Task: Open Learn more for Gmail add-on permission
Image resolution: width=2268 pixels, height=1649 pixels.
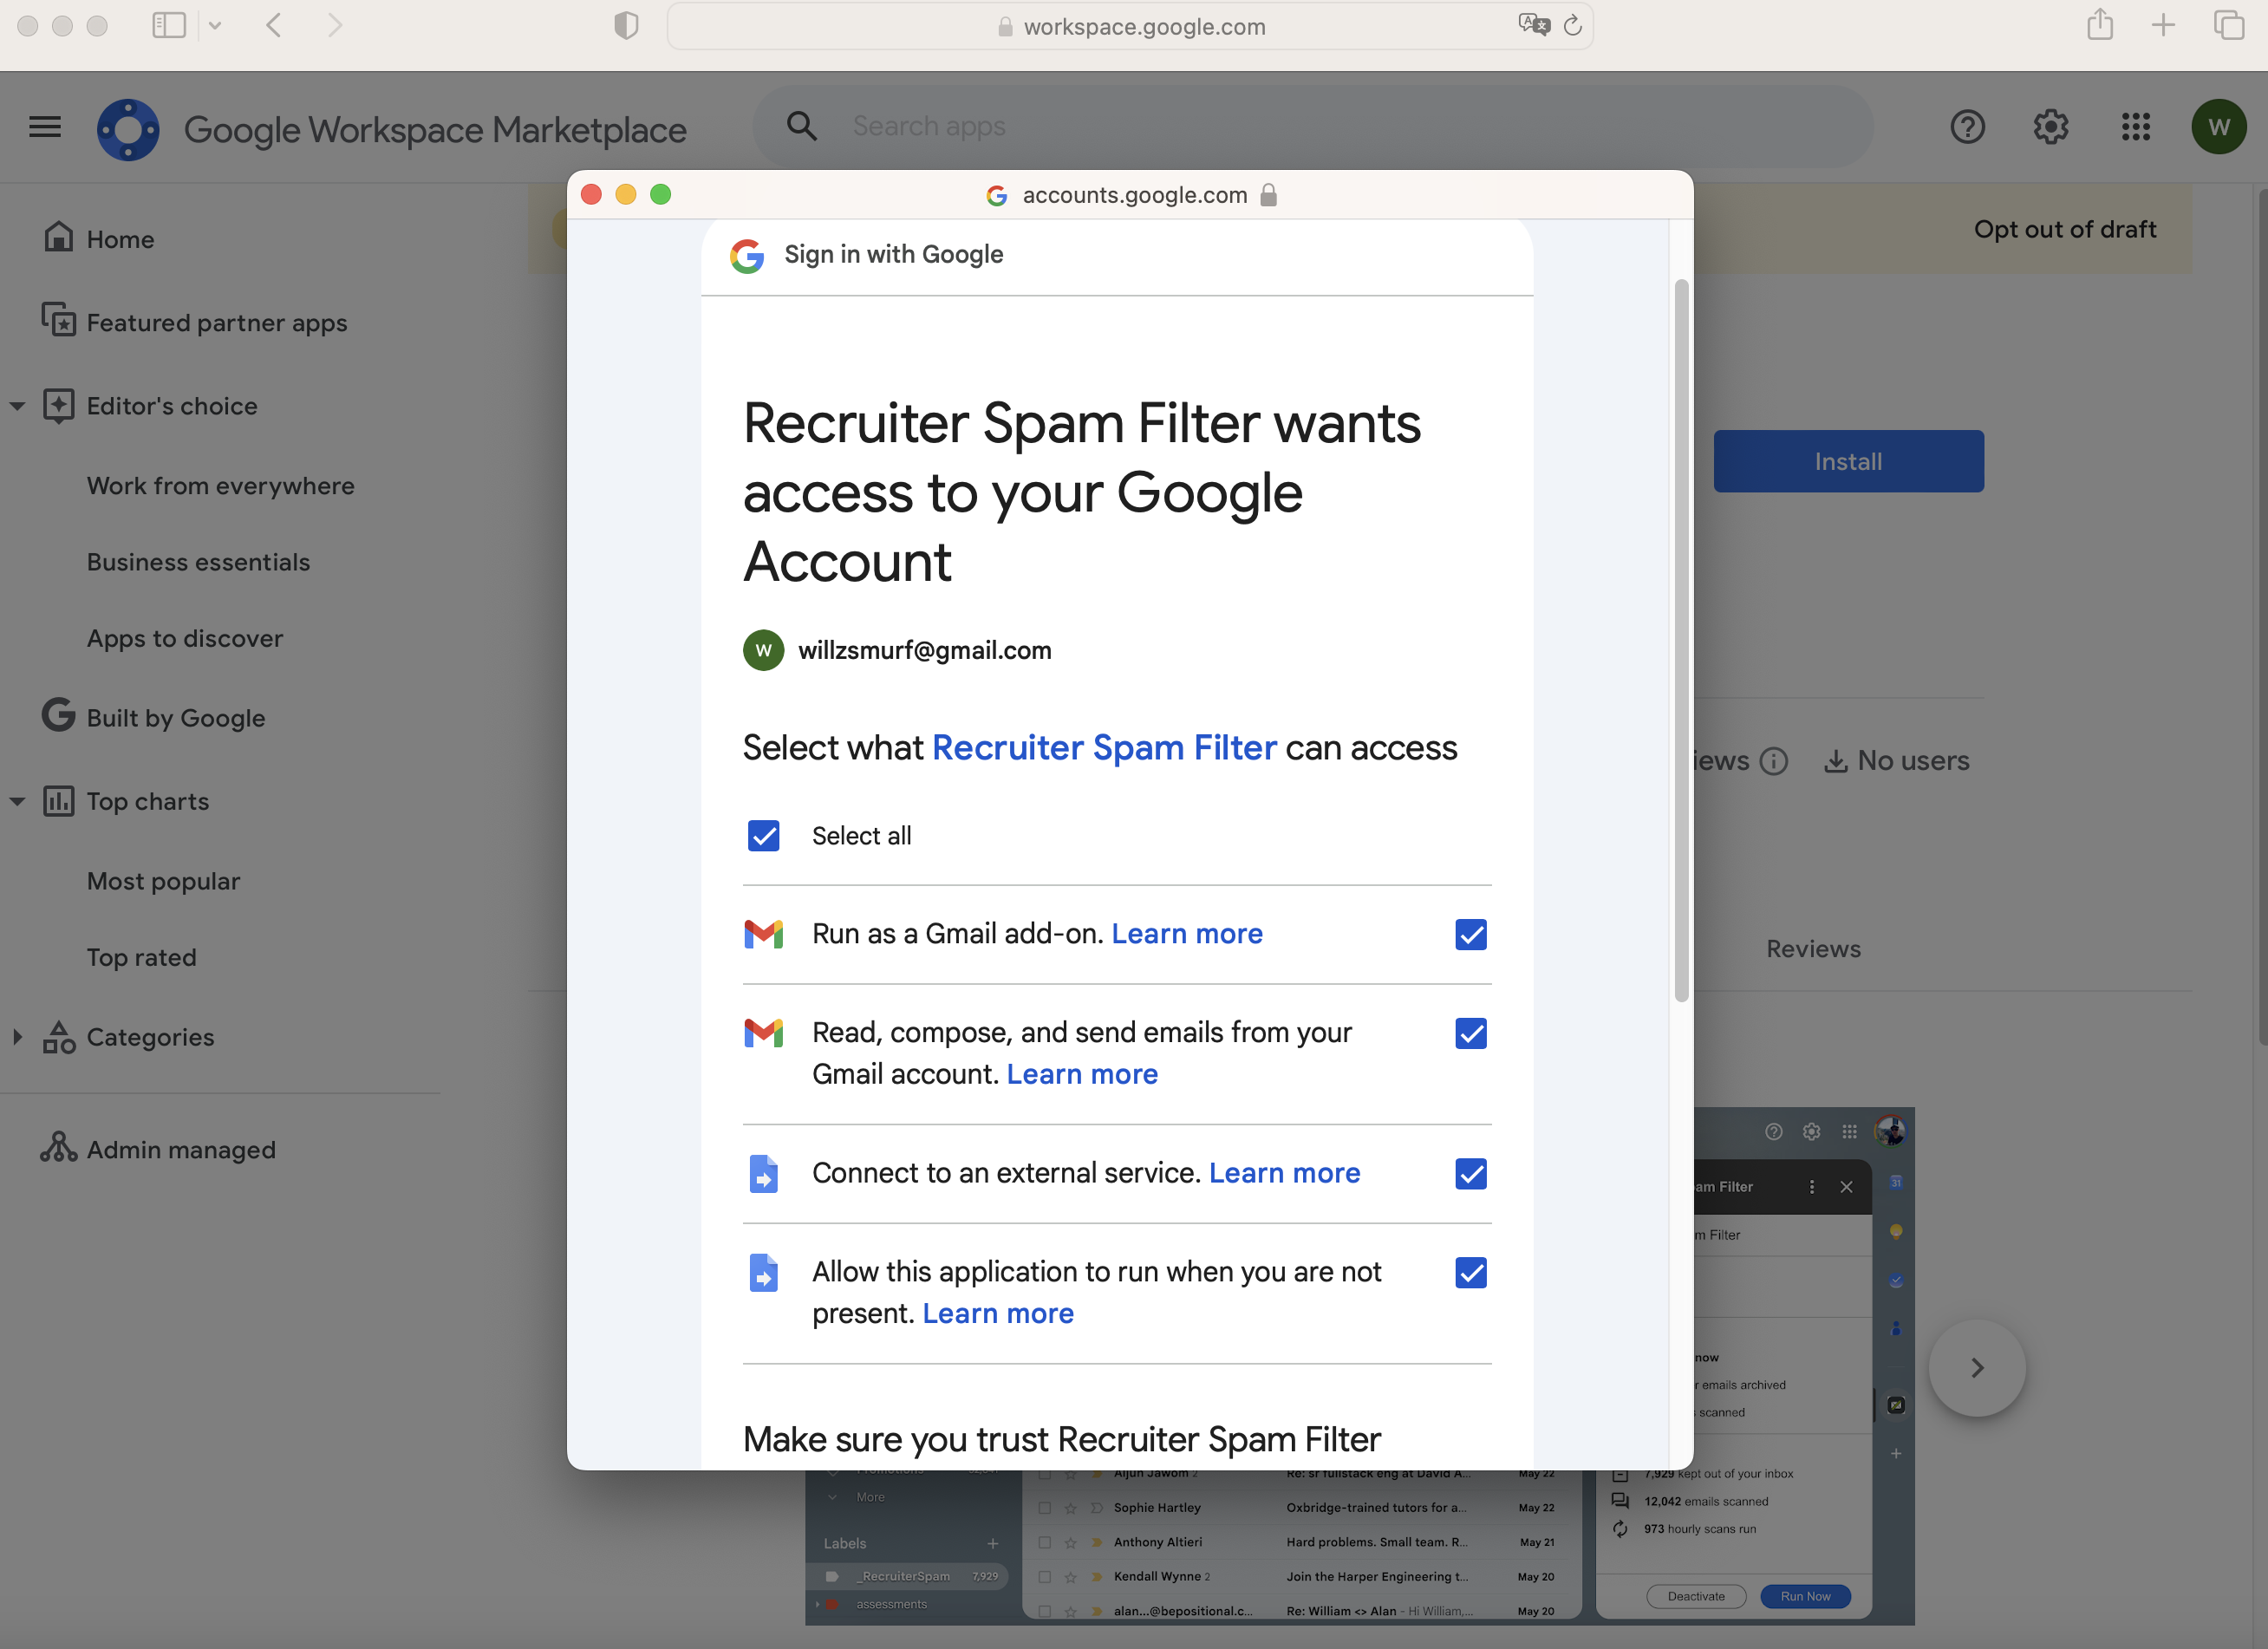Action: point(1187,934)
